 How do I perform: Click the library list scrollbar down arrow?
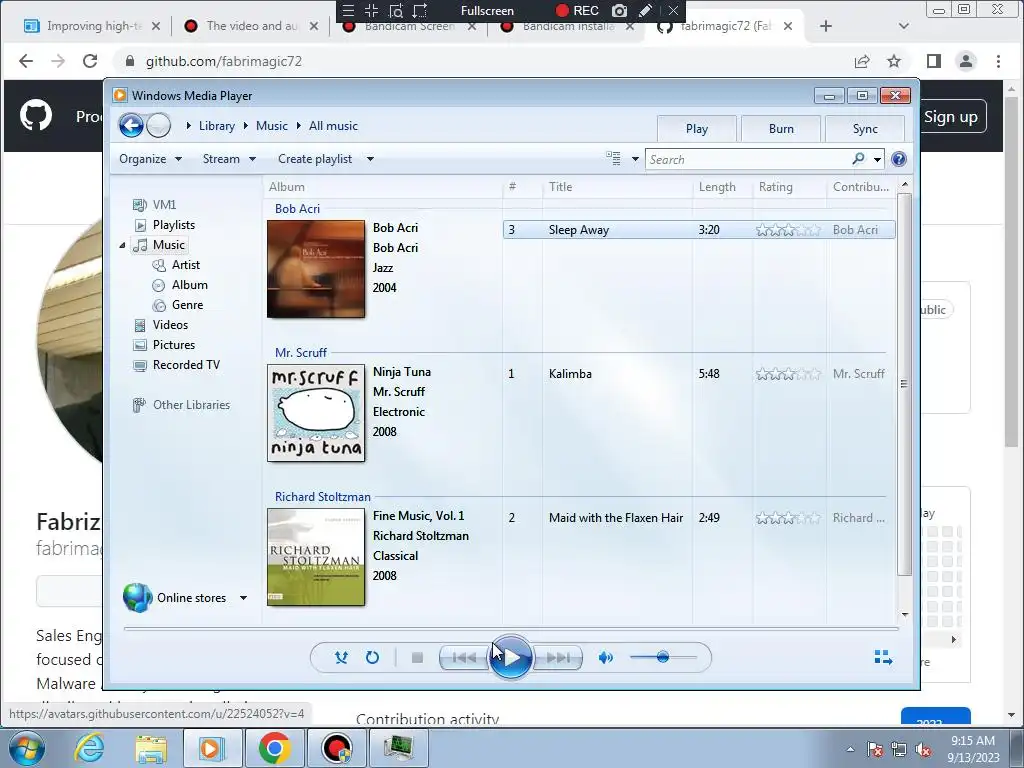(x=904, y=615)
